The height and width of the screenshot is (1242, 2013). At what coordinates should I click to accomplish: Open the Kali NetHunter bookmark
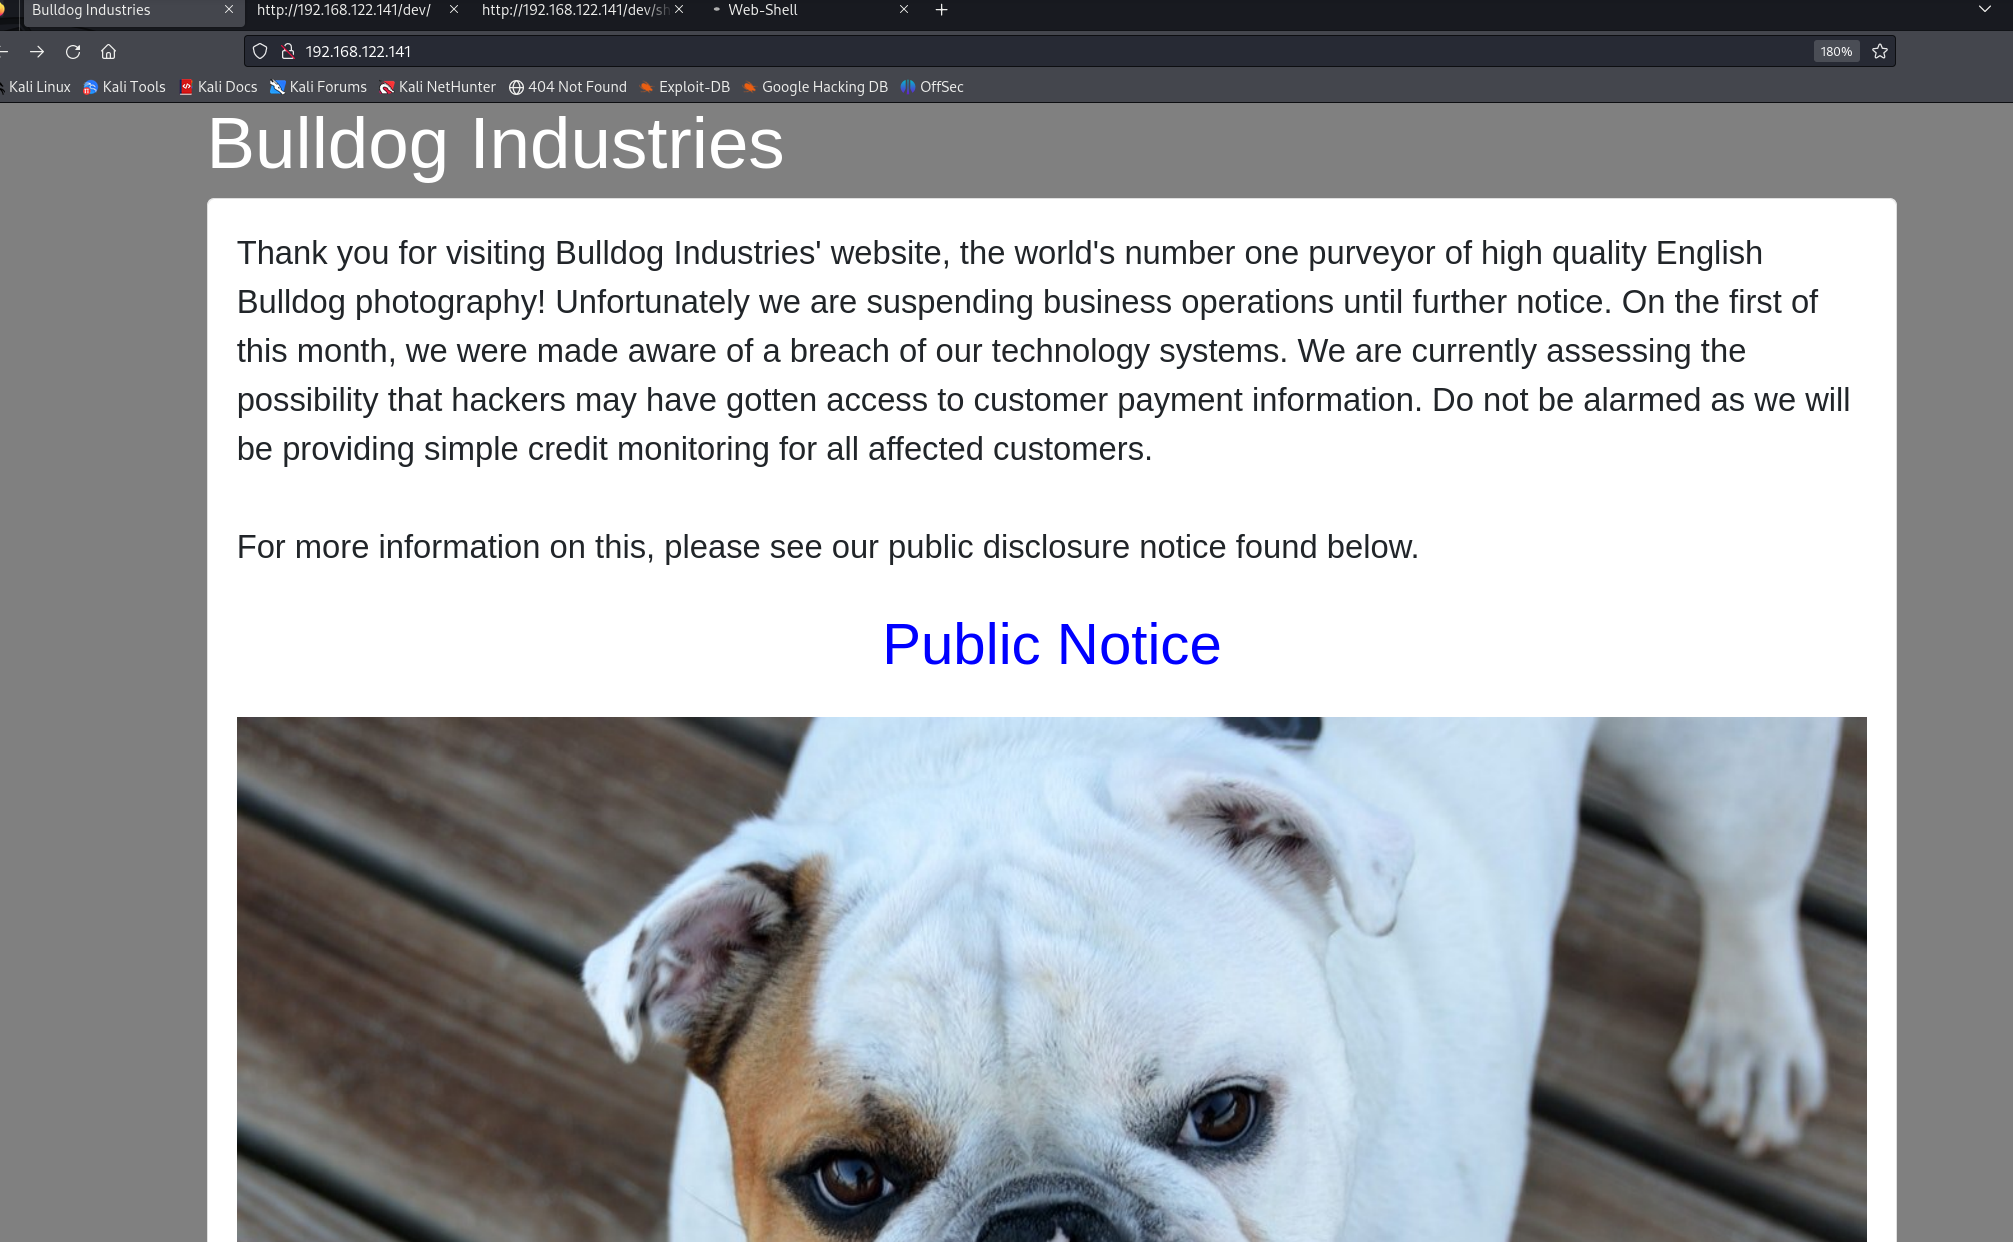pos(437,87)
